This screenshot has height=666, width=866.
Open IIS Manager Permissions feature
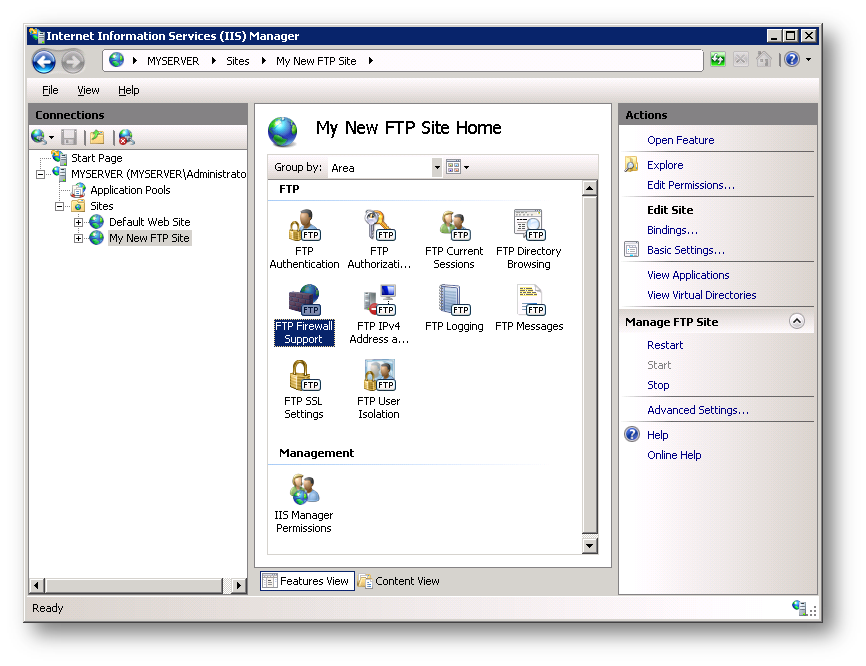point(304,503)
